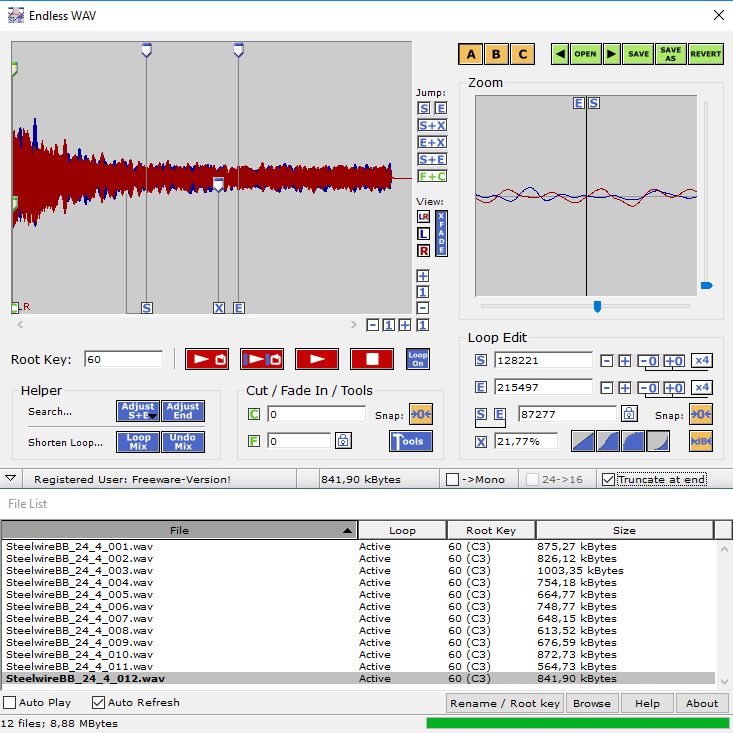Stop playback
Viewport: 733px width, 733px height.
pyautogui.click(x=372, y=359)
